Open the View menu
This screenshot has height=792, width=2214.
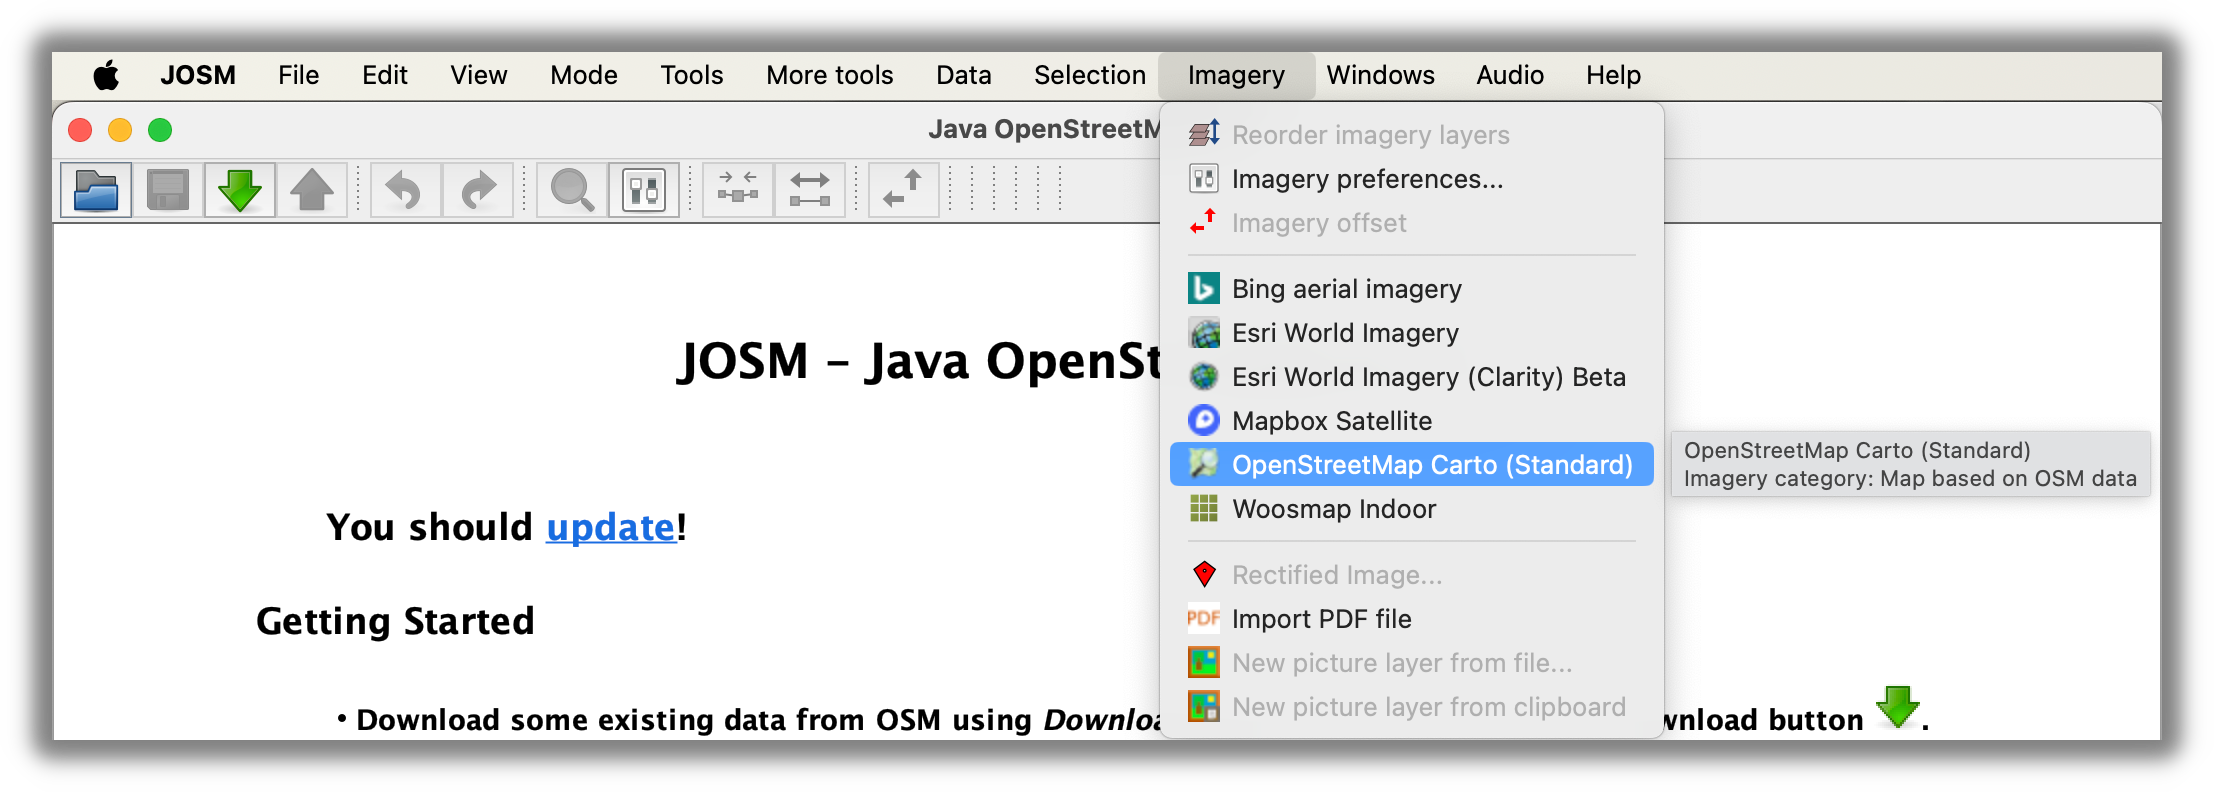(x=478, y=75)
